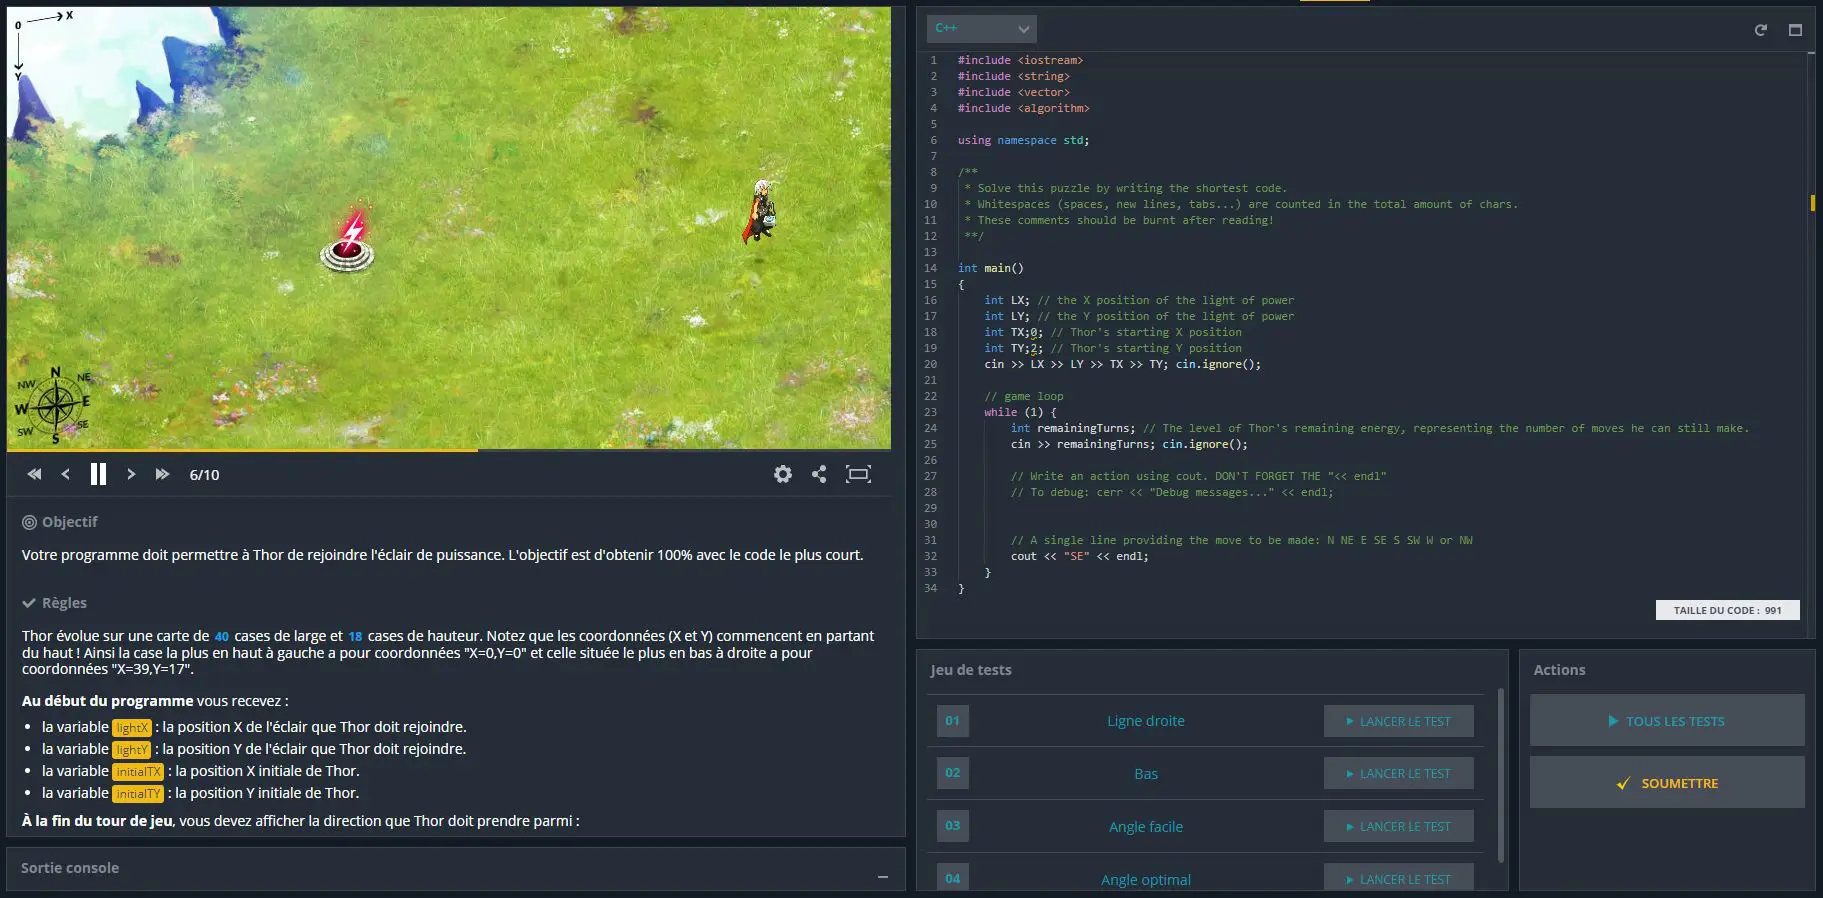This screenshot has height=898, width=1823.
Task: Launch test 02 Bas
Action: 1398,773
